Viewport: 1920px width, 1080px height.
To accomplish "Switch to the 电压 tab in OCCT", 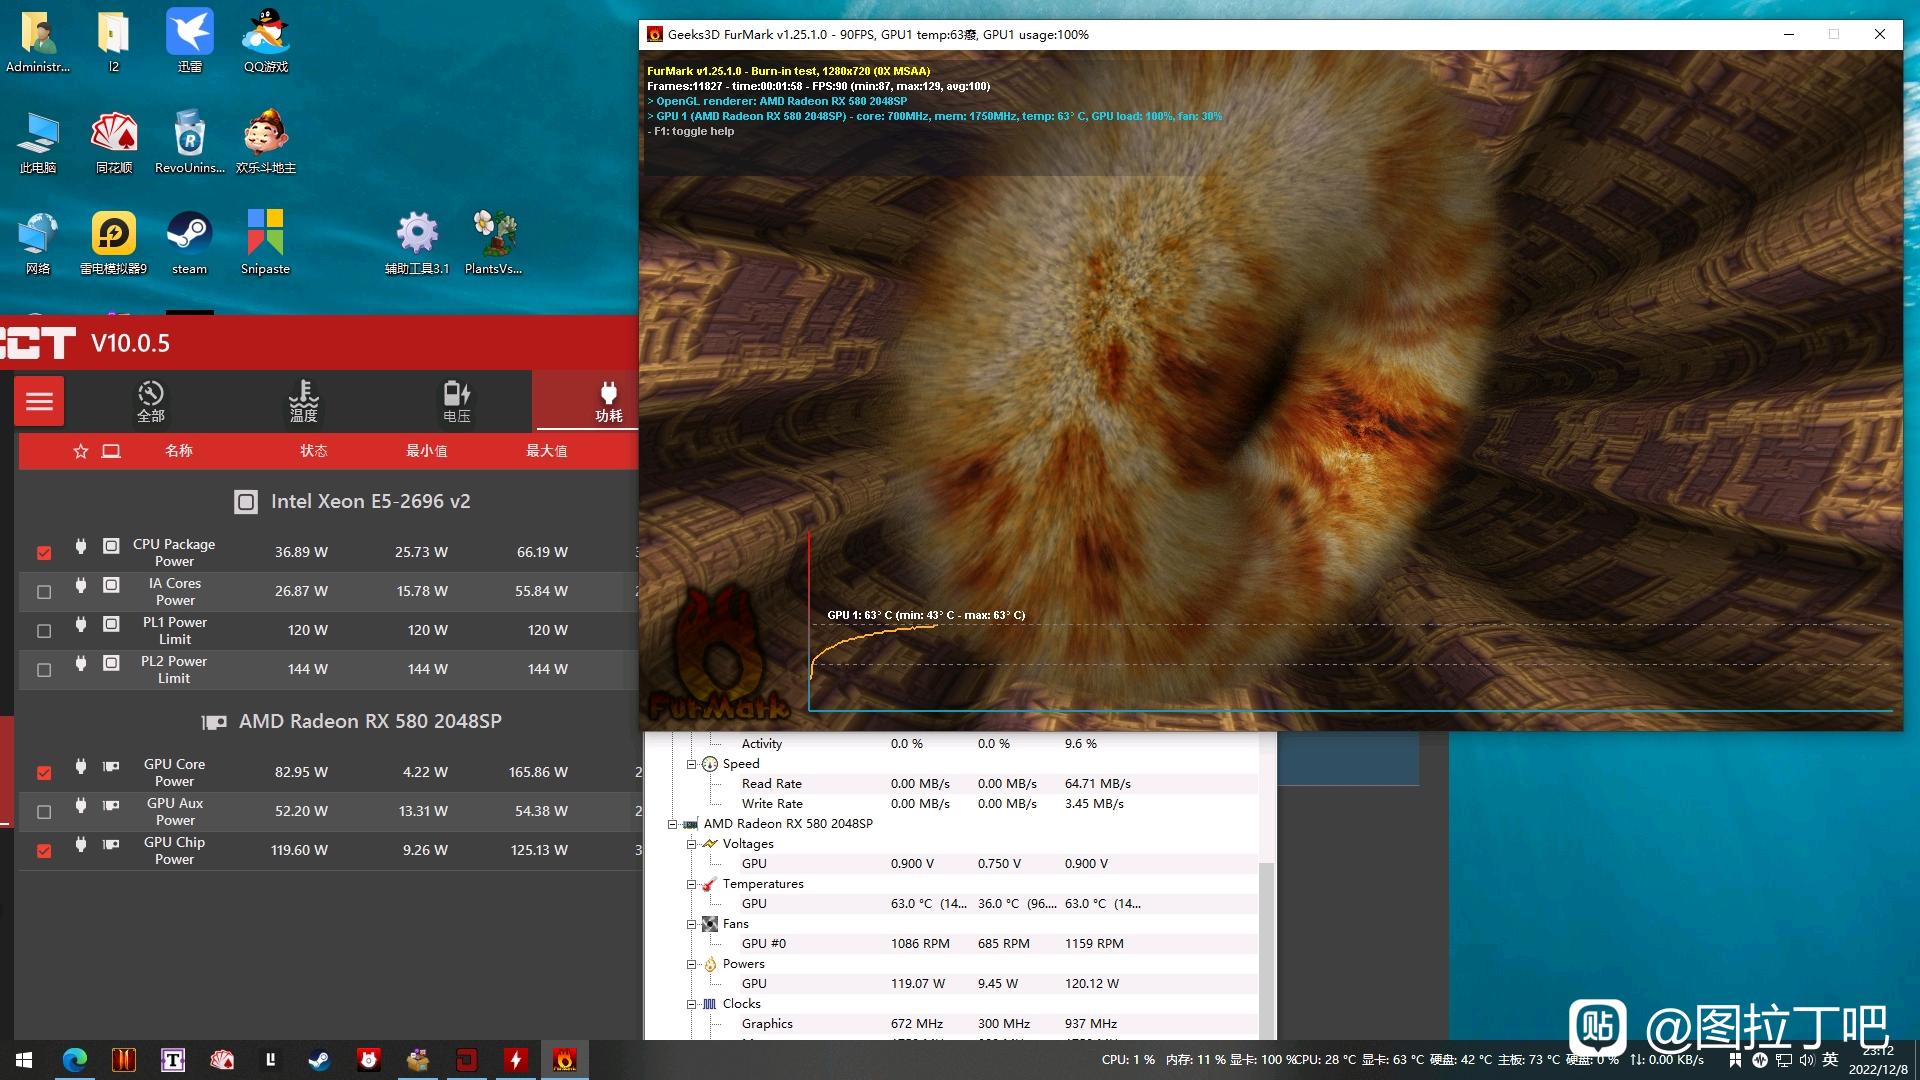I will click(457, 401).
